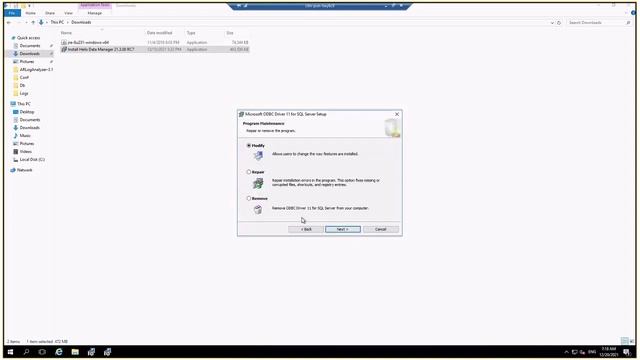Select the Remove radio button
640x360 pixels.
tap(249, 198)
